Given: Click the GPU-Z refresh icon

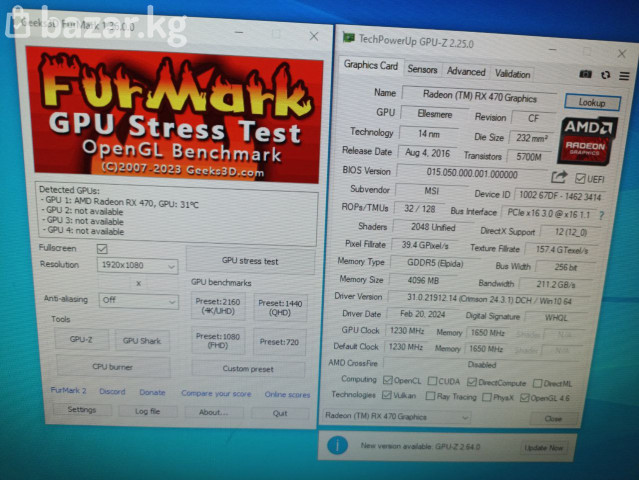Looking at the screenshot, I should (x=605, y=74).
